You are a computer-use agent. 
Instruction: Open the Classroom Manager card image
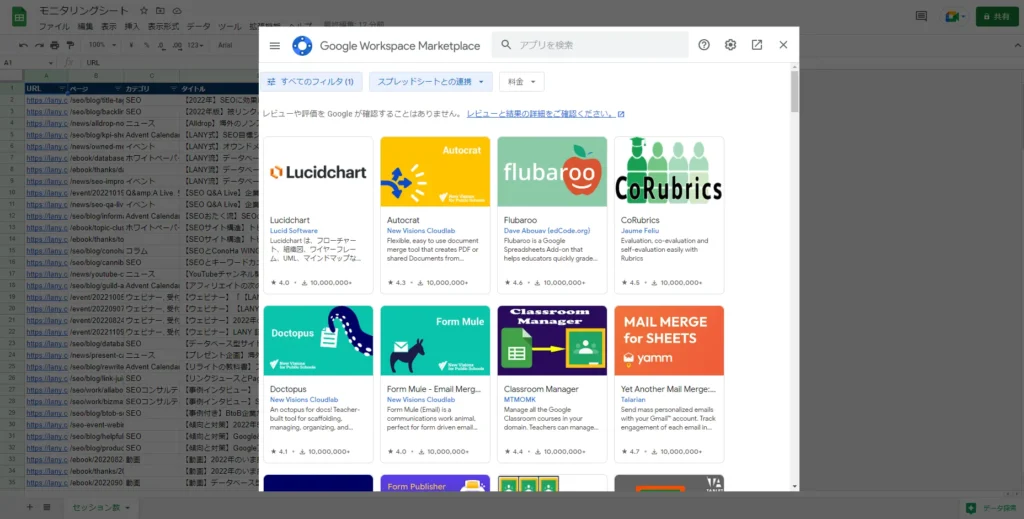pos(552,341)
